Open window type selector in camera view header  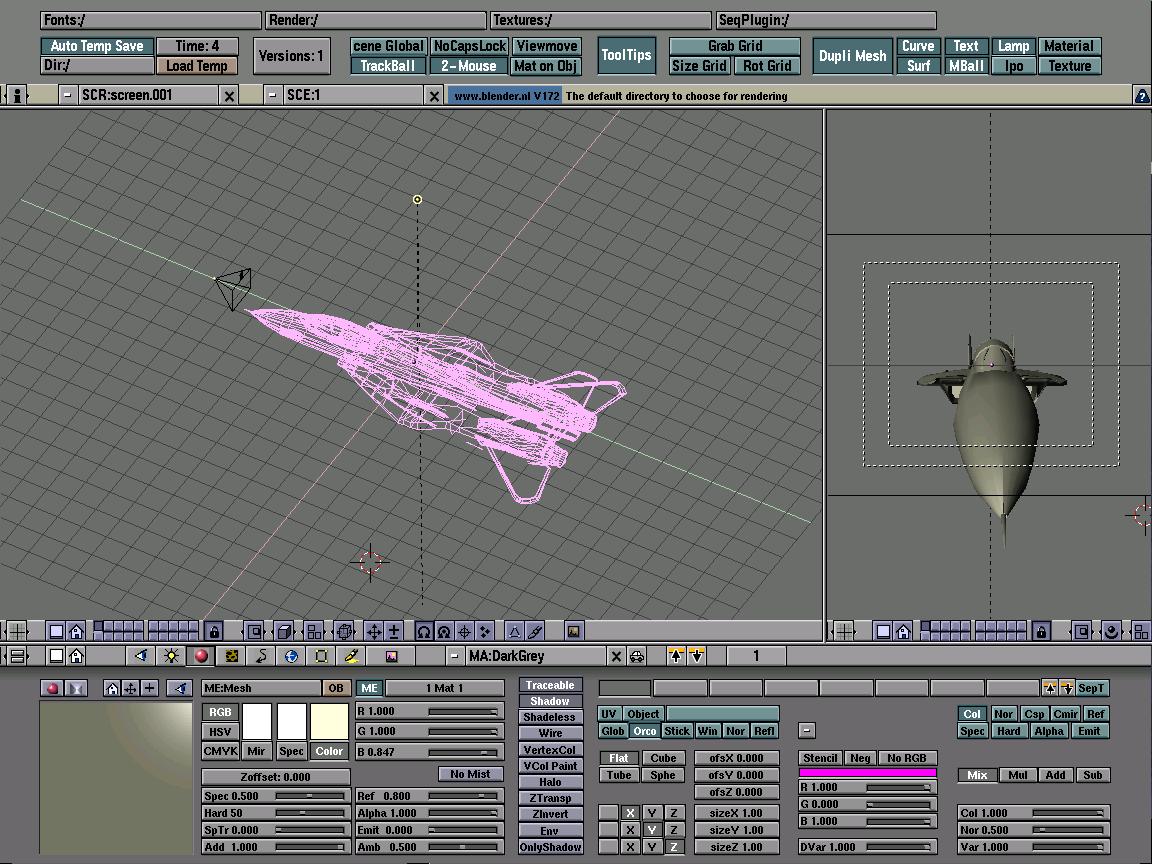point(845,630)
